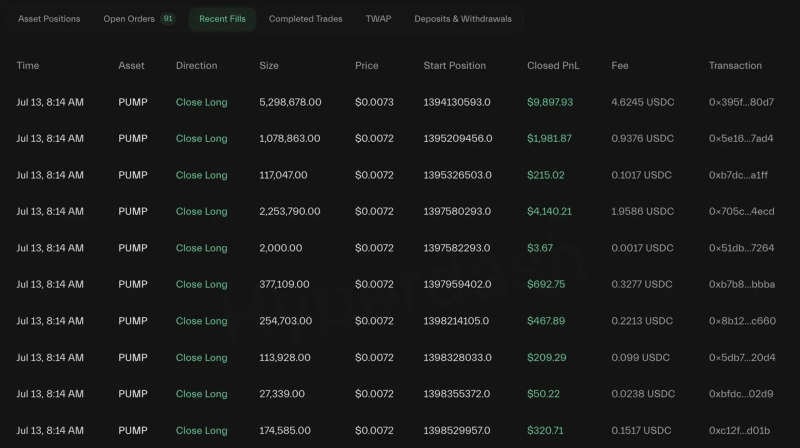Go to the Completed Trades tab
The image size is (800, 448).
305,19
